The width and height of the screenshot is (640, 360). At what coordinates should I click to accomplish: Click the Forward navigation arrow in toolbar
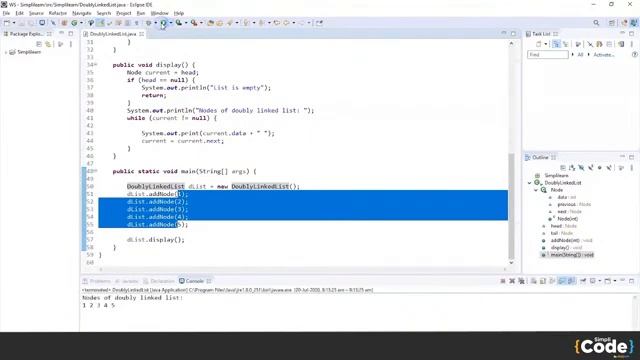pos(302,23)
